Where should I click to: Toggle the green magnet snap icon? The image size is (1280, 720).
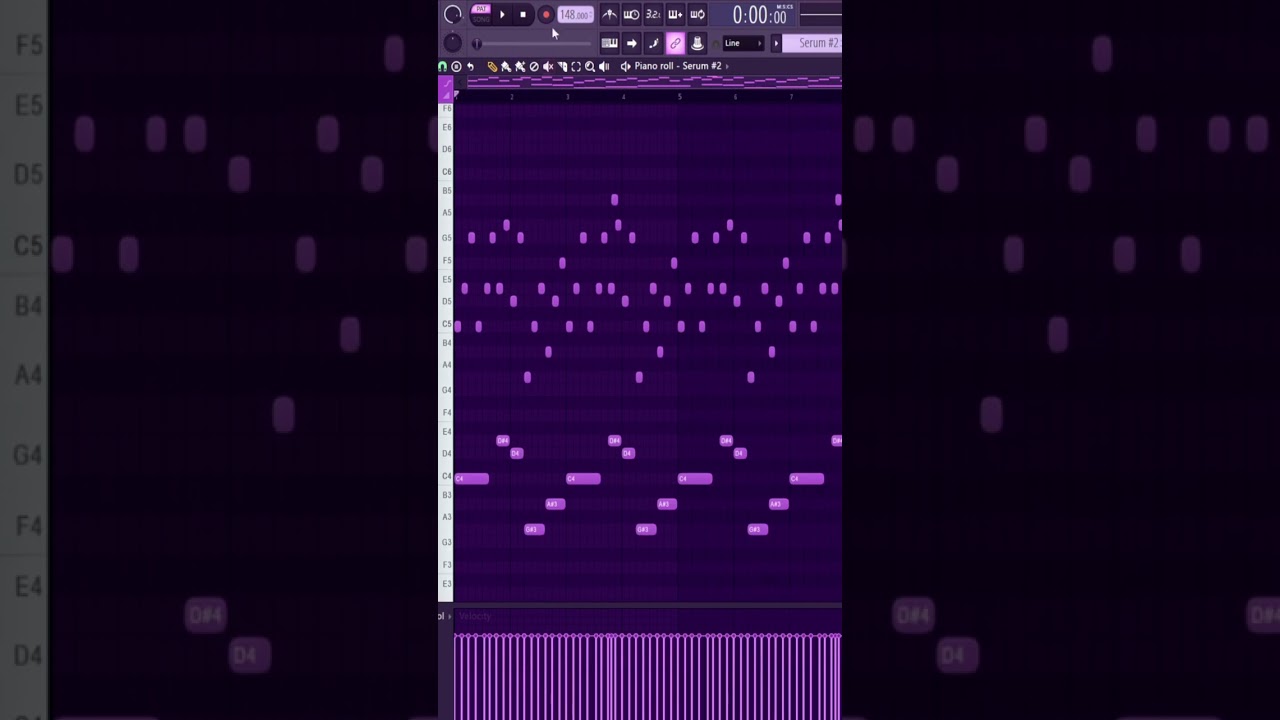[443, 66]
